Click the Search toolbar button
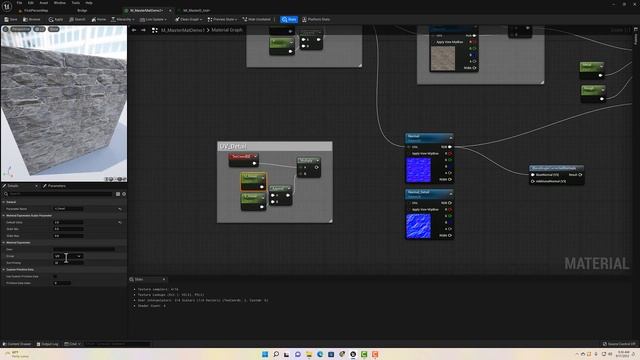 tap(77, 20)
